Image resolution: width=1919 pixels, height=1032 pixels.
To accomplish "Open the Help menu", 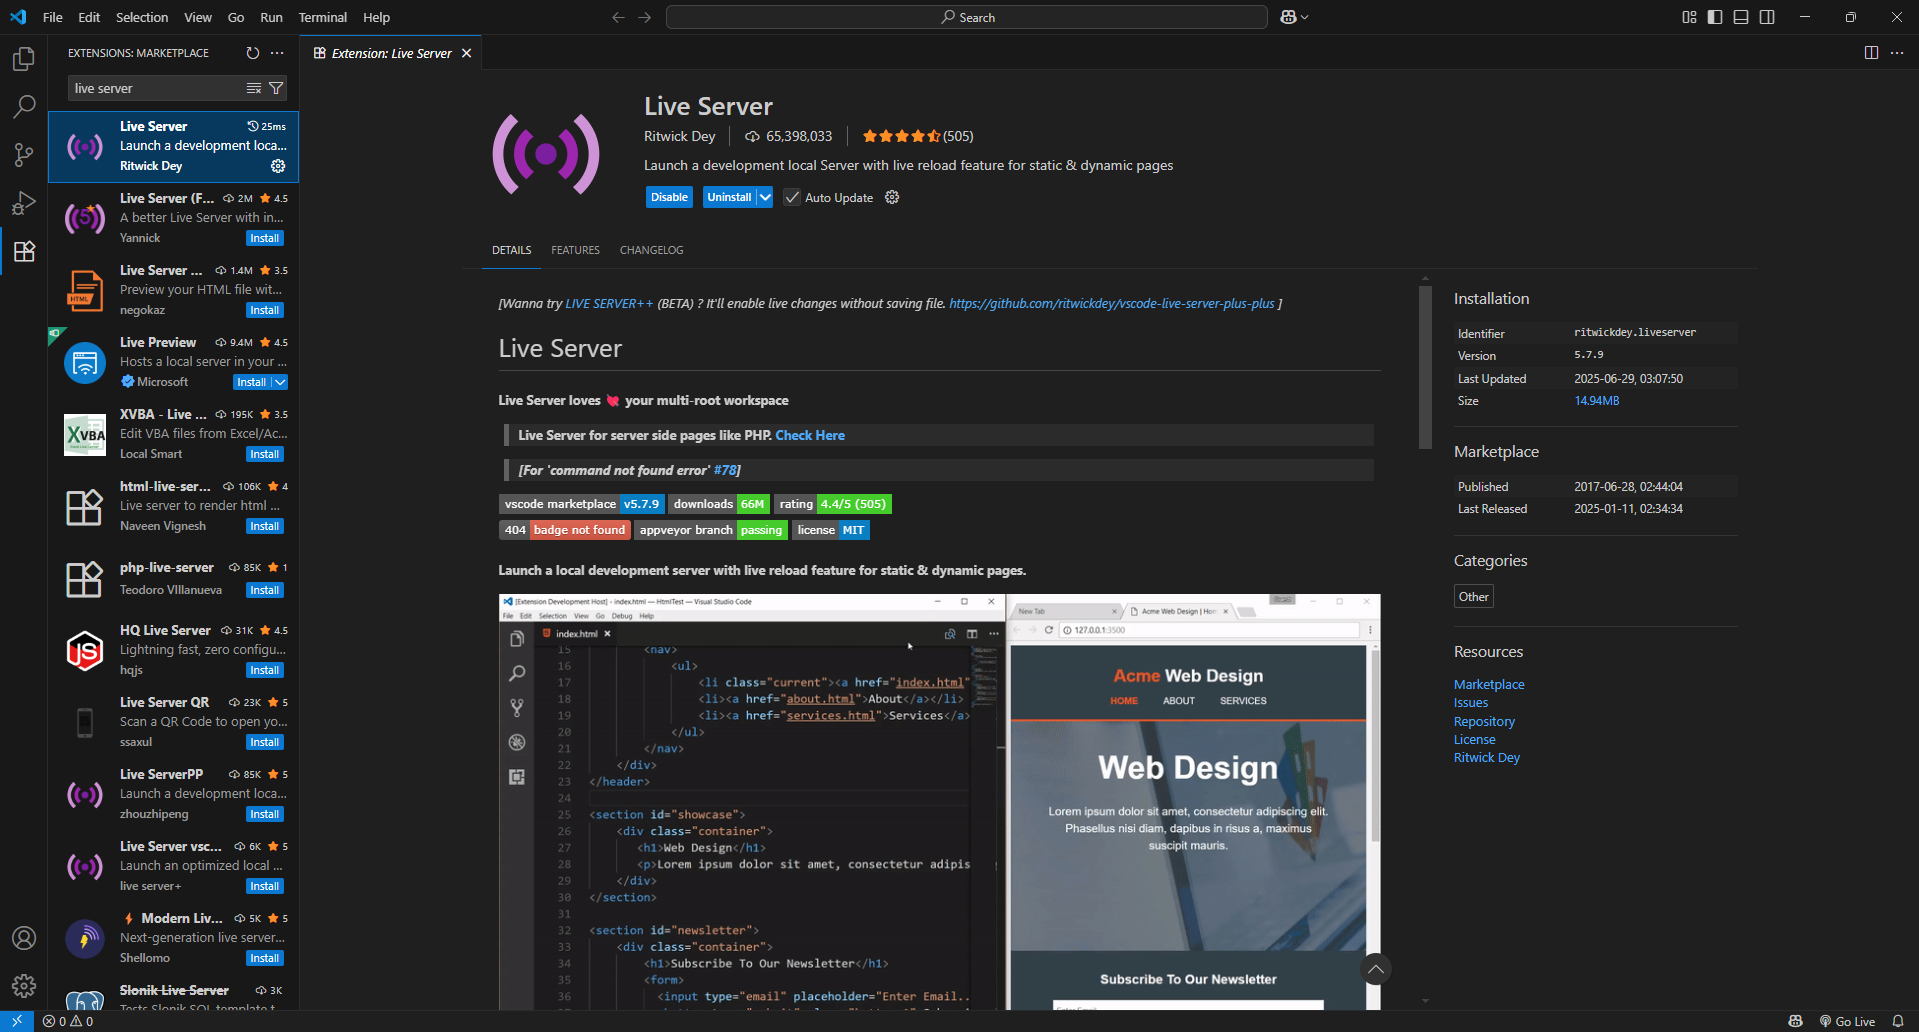I will (x=376, y=17).
